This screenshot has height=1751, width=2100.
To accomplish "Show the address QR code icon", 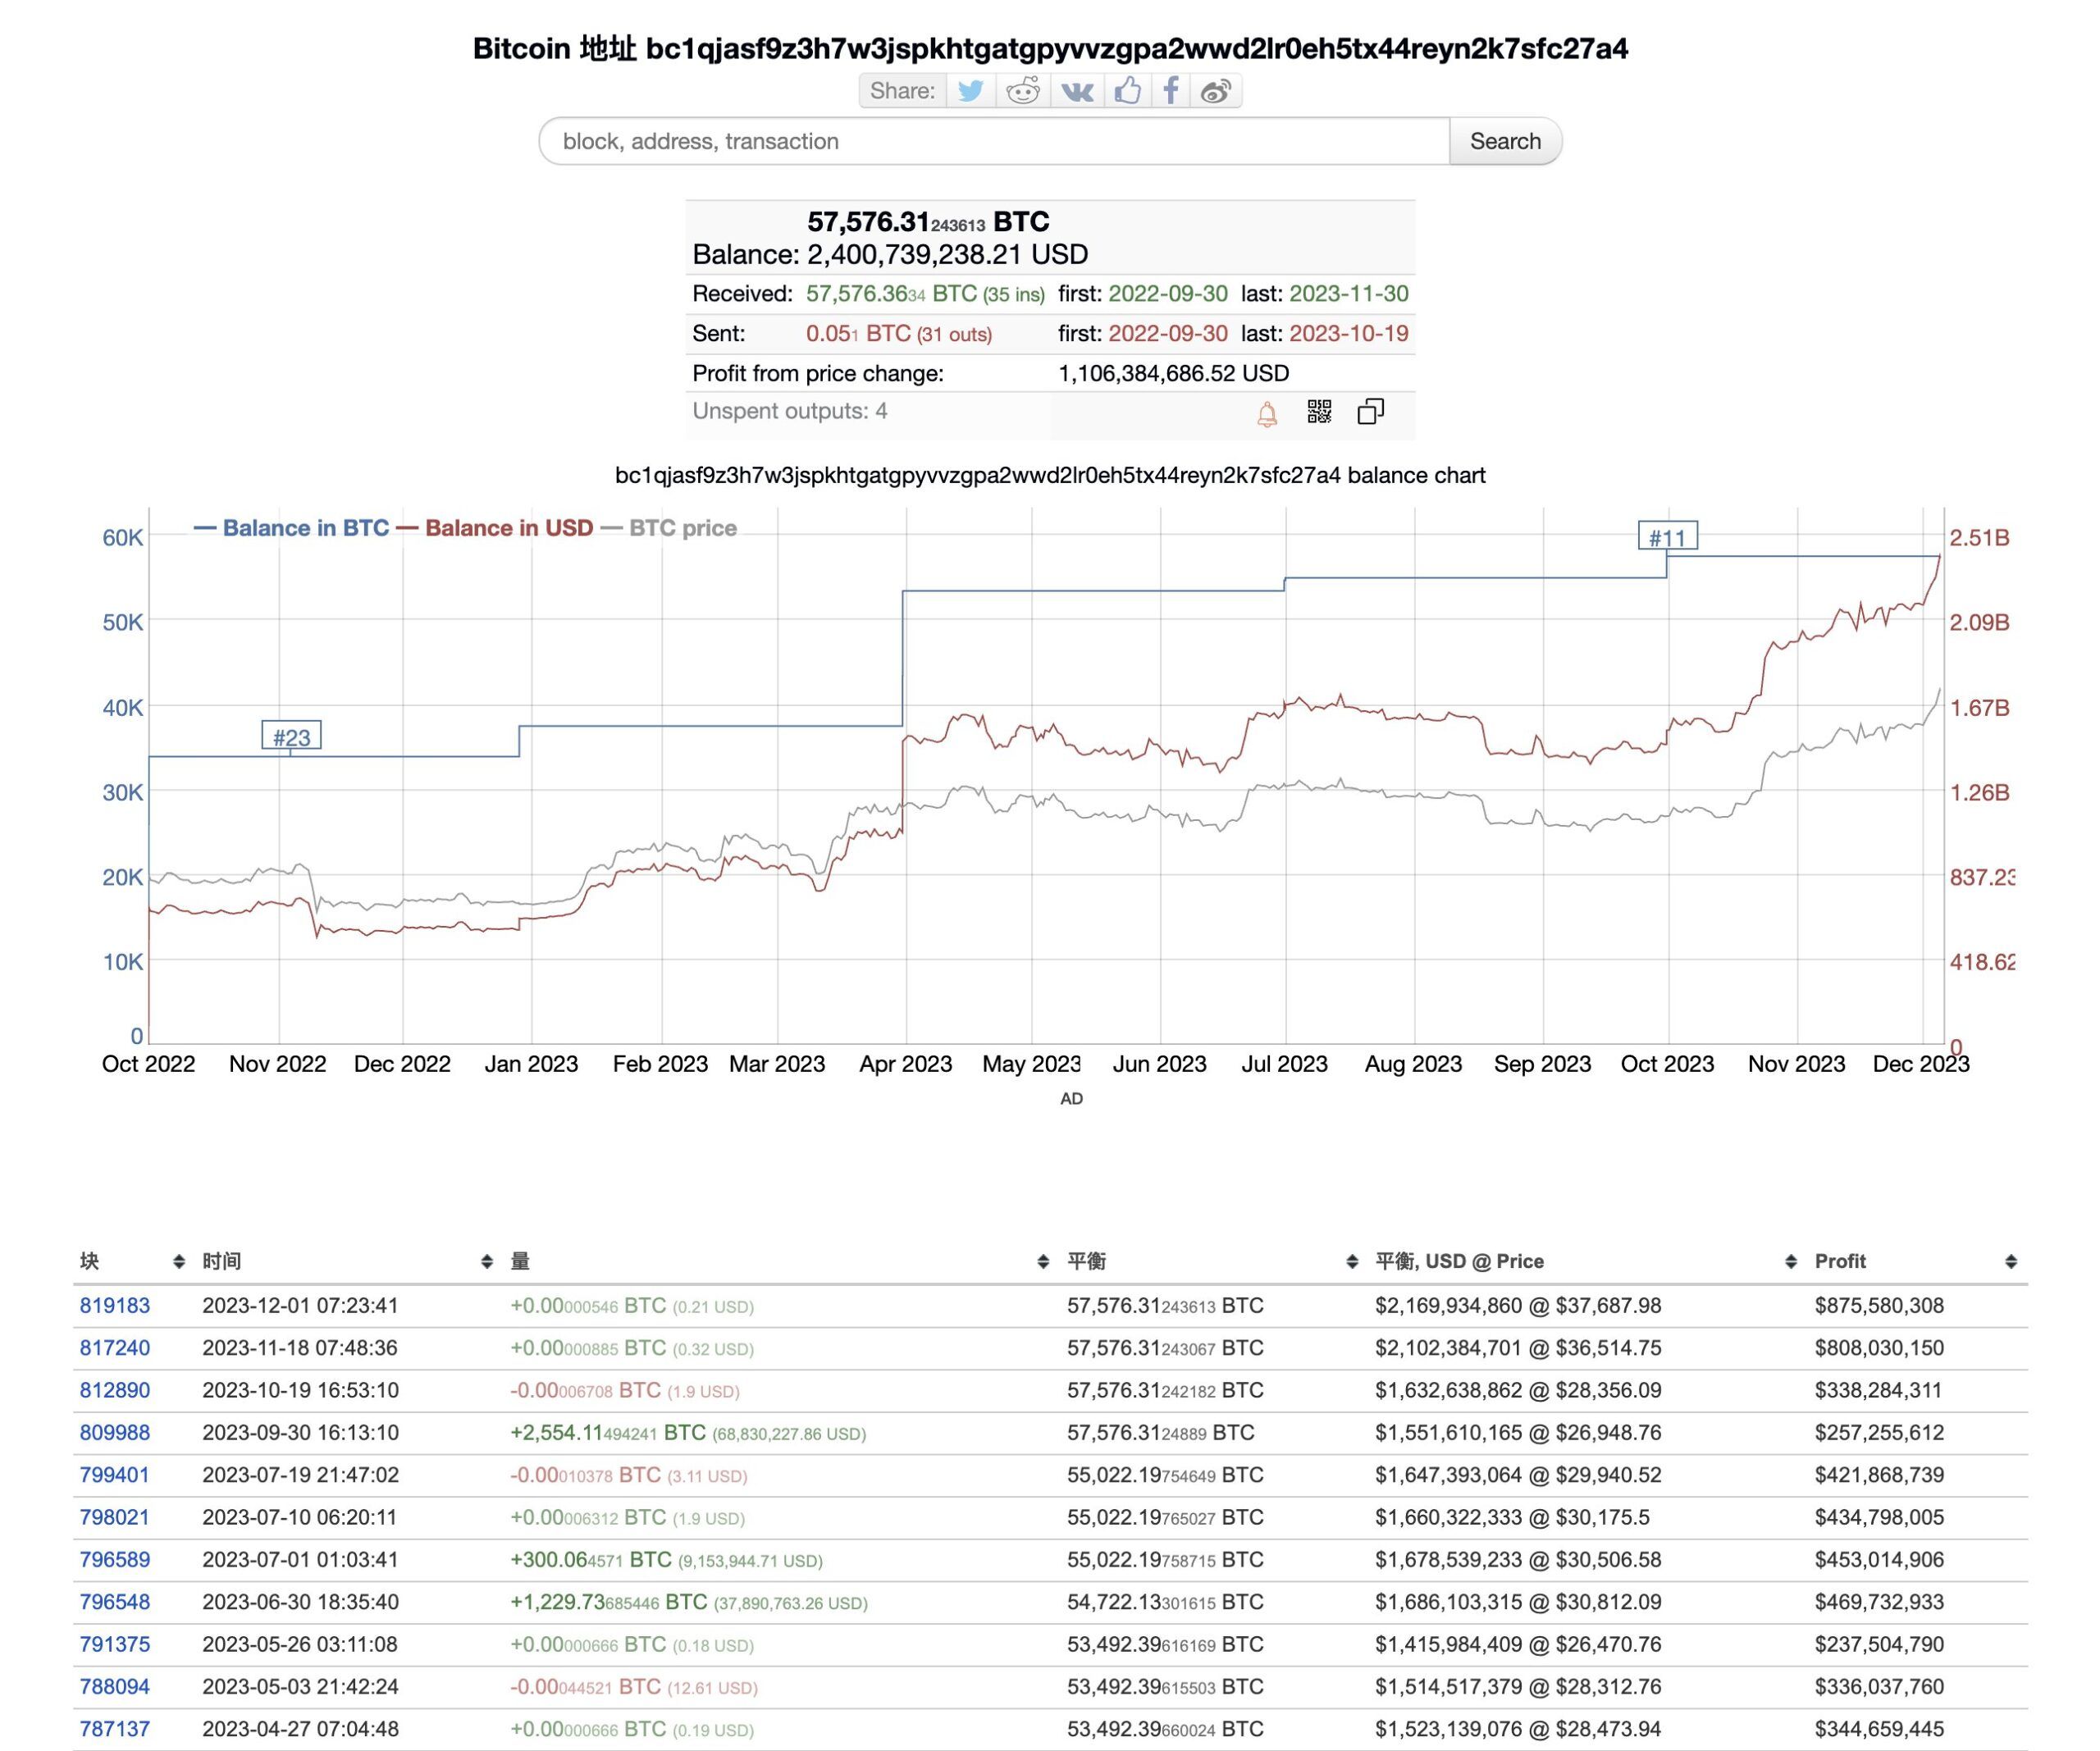I will point(1319,411).
